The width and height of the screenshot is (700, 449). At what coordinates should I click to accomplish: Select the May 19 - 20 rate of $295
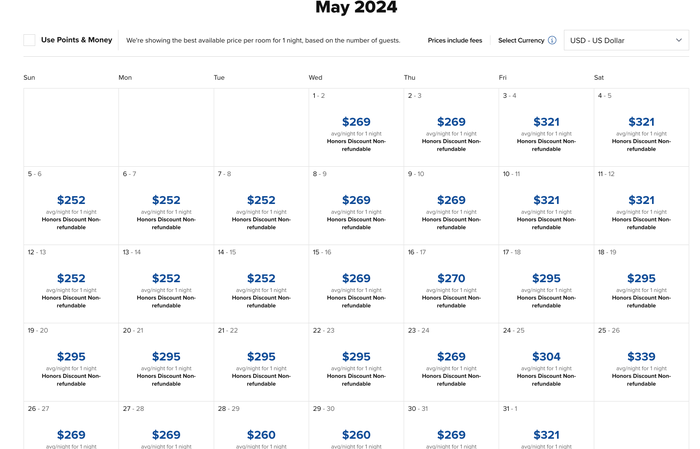click(x=71, y=362)
